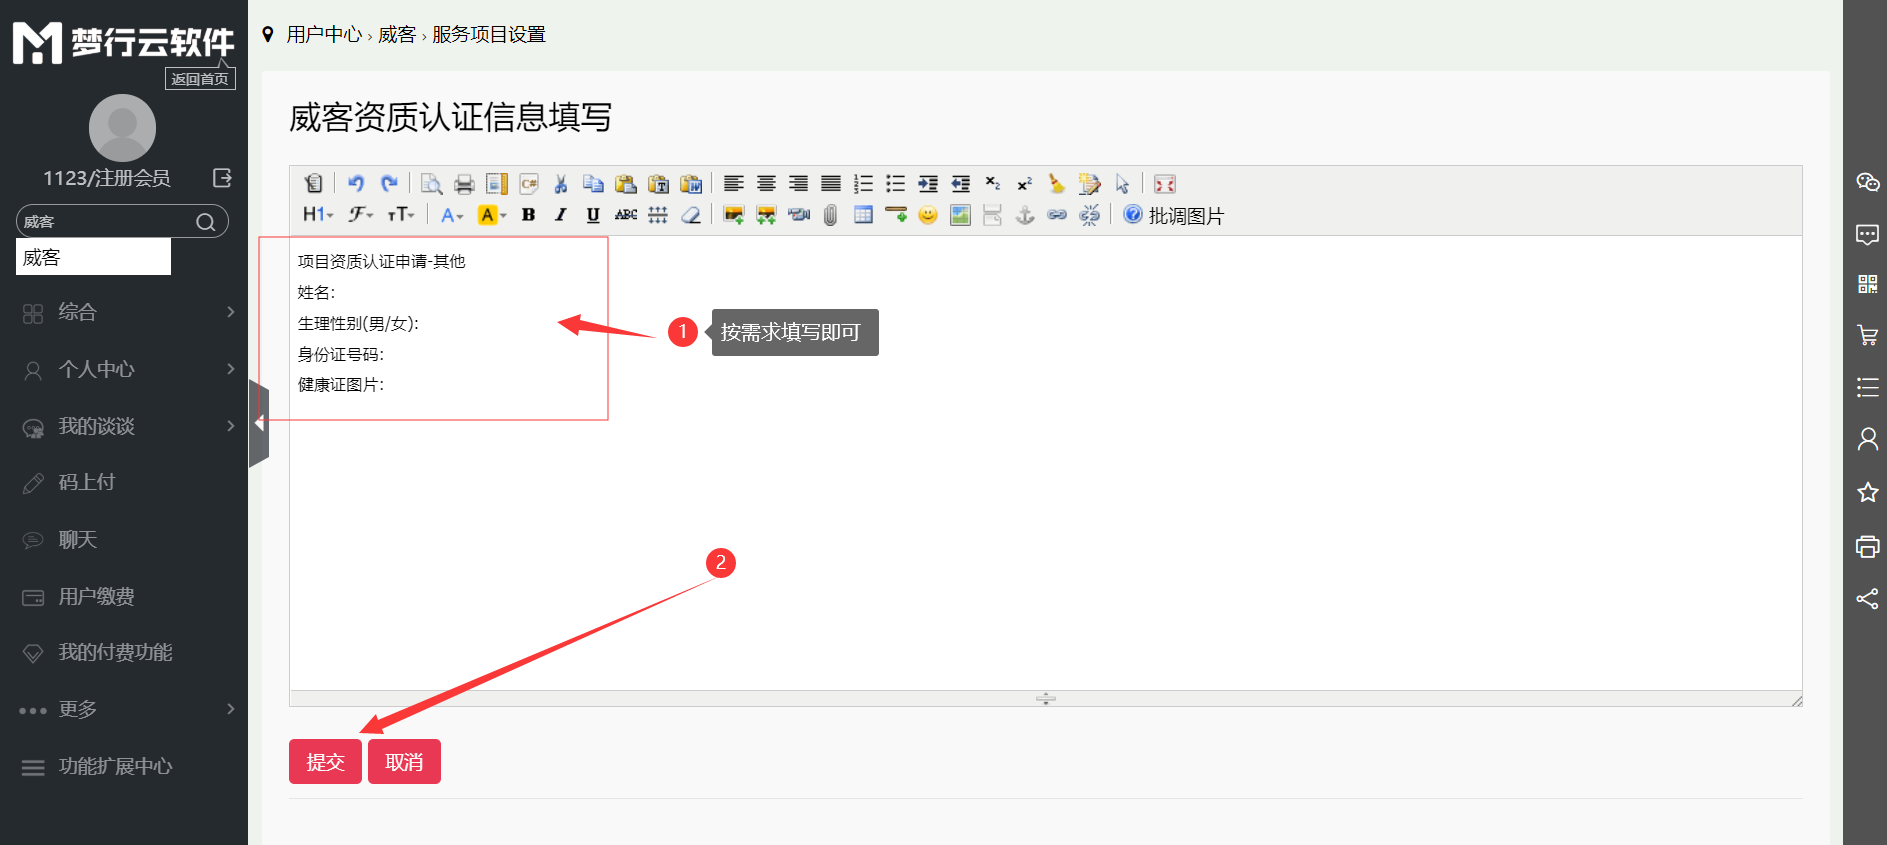Redo the last edit
The height and width of the screenshot is (845, 1887).
click(x=389, y=184)
